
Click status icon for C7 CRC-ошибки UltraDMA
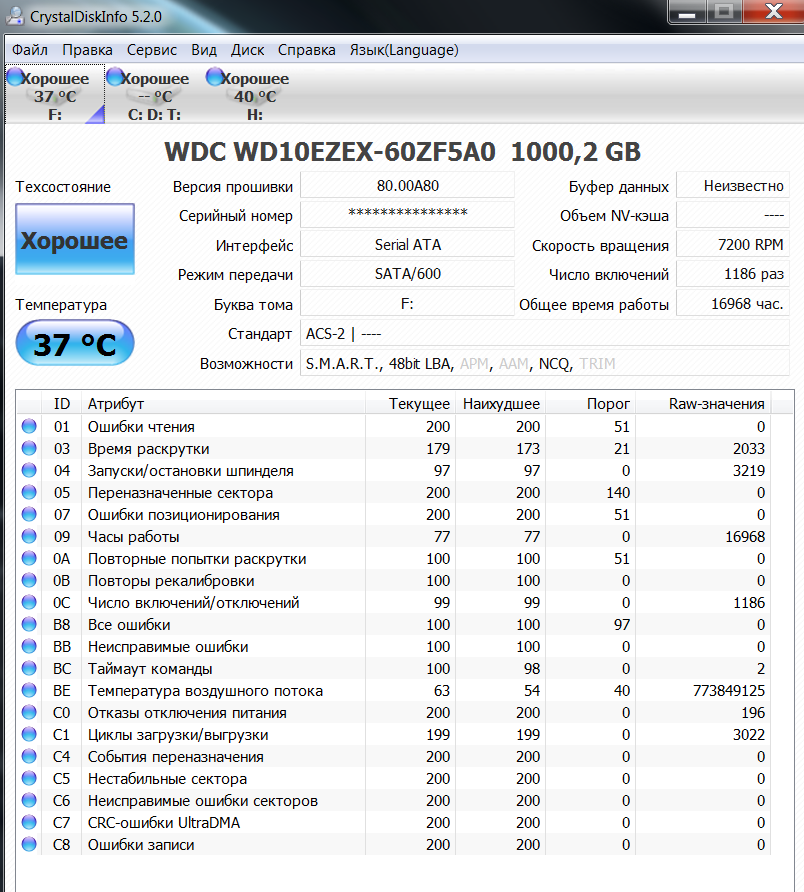29,822
